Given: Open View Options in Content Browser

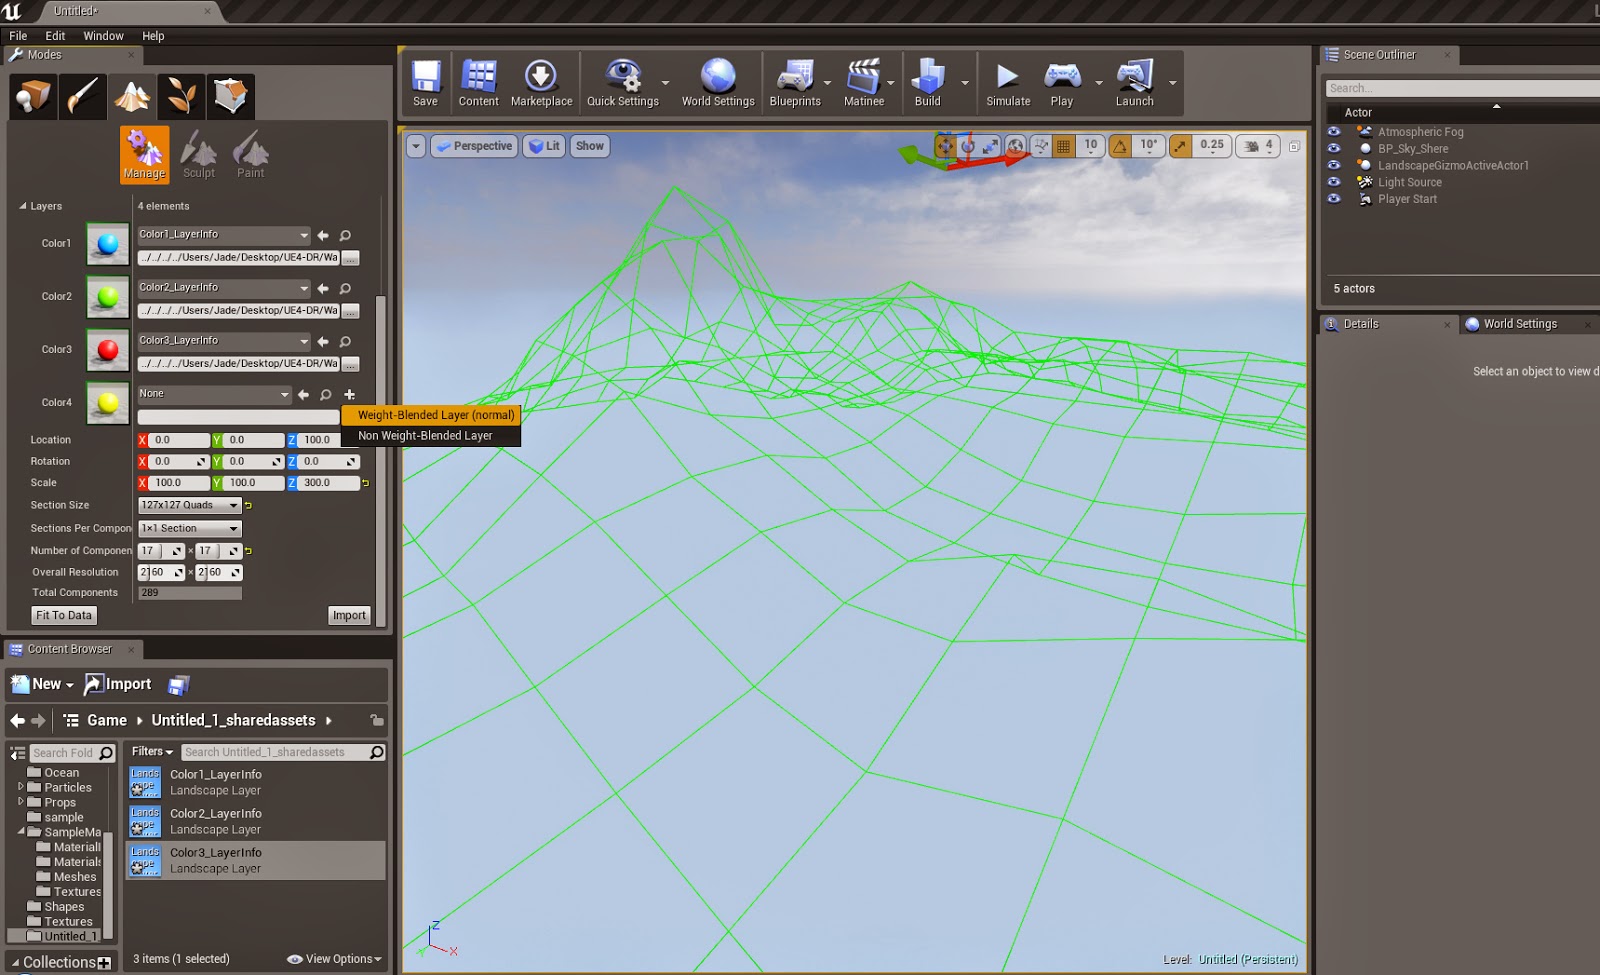Looking at the screenshot, I should tap(335, 959).
